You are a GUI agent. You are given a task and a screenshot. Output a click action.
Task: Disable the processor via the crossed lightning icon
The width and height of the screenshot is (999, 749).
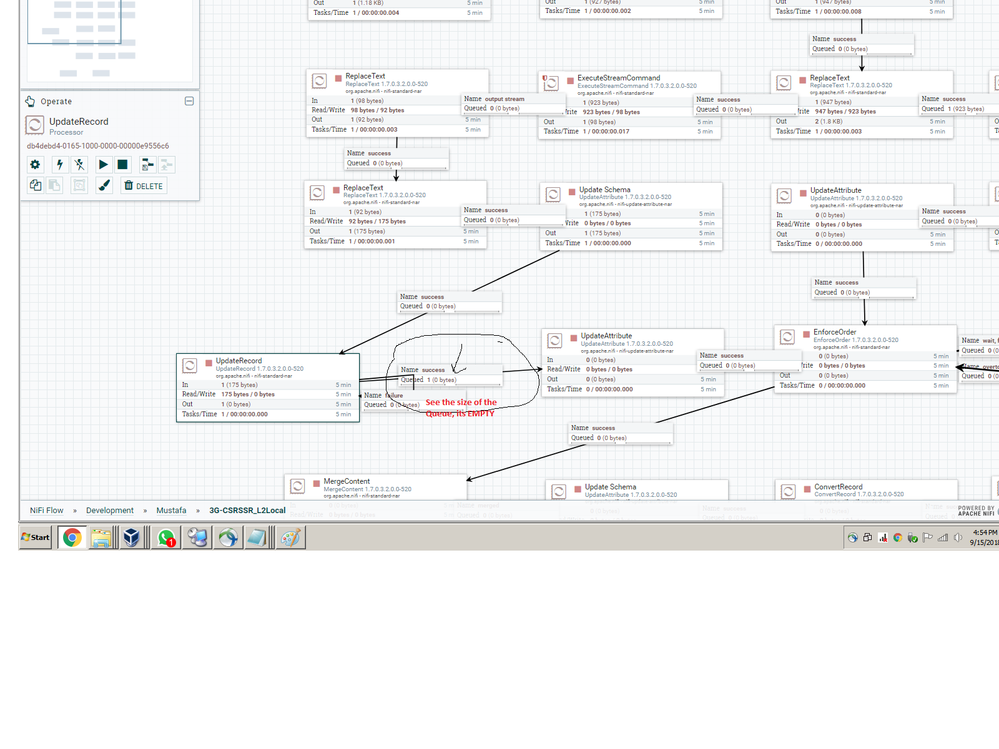pyautogui.click(x=80, y=164)
